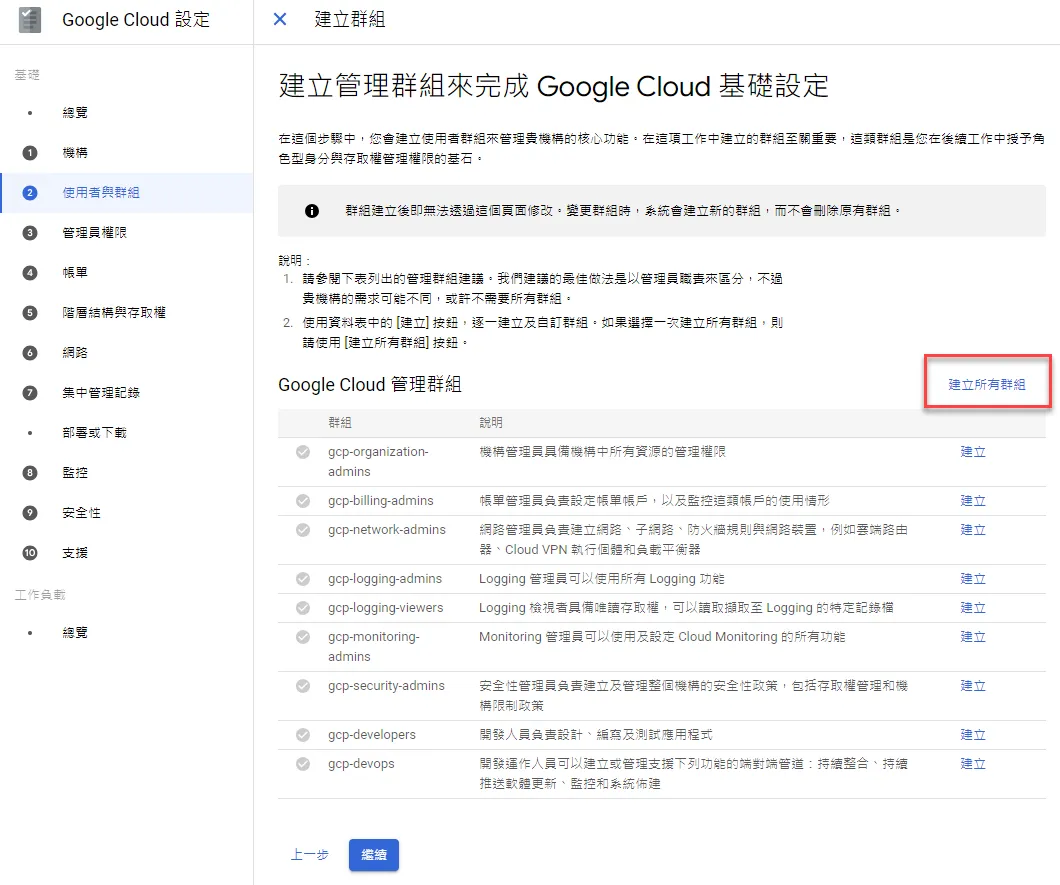Click check icon for gcp-monitoring-admins
The image size is (1060, 885).
(x=303, y=637)
